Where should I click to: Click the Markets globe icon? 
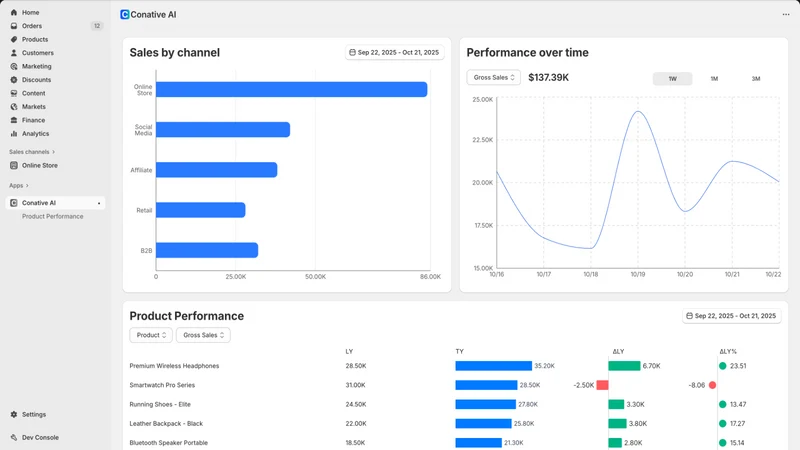[14, 107]
